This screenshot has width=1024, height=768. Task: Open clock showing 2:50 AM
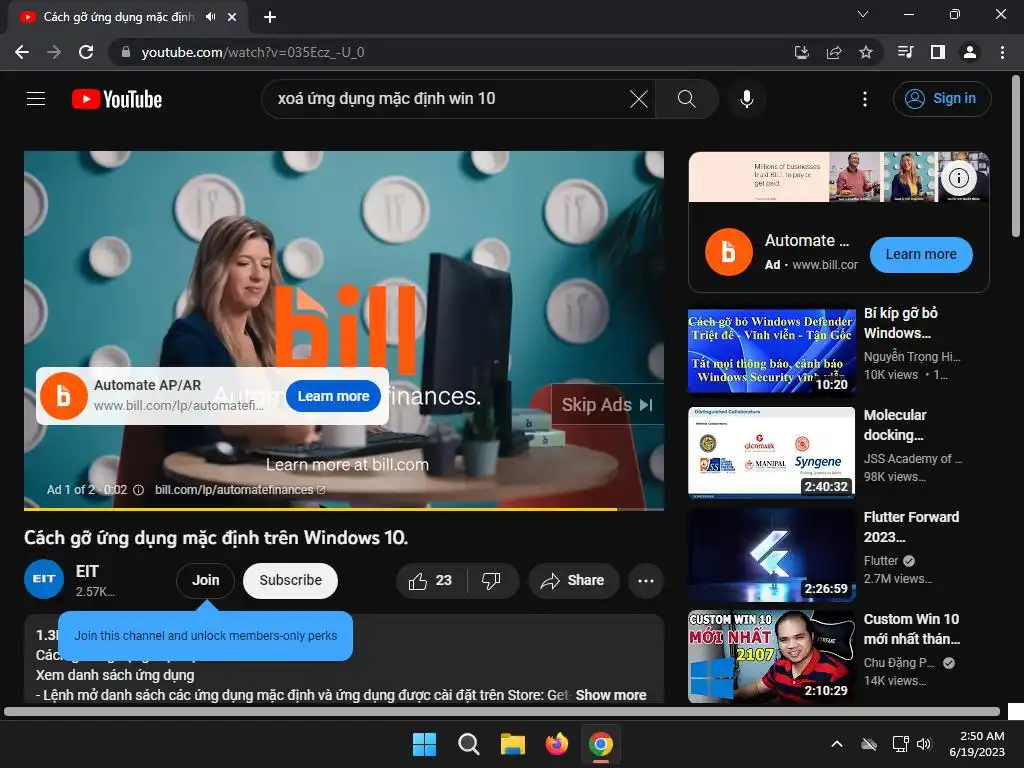976,744
